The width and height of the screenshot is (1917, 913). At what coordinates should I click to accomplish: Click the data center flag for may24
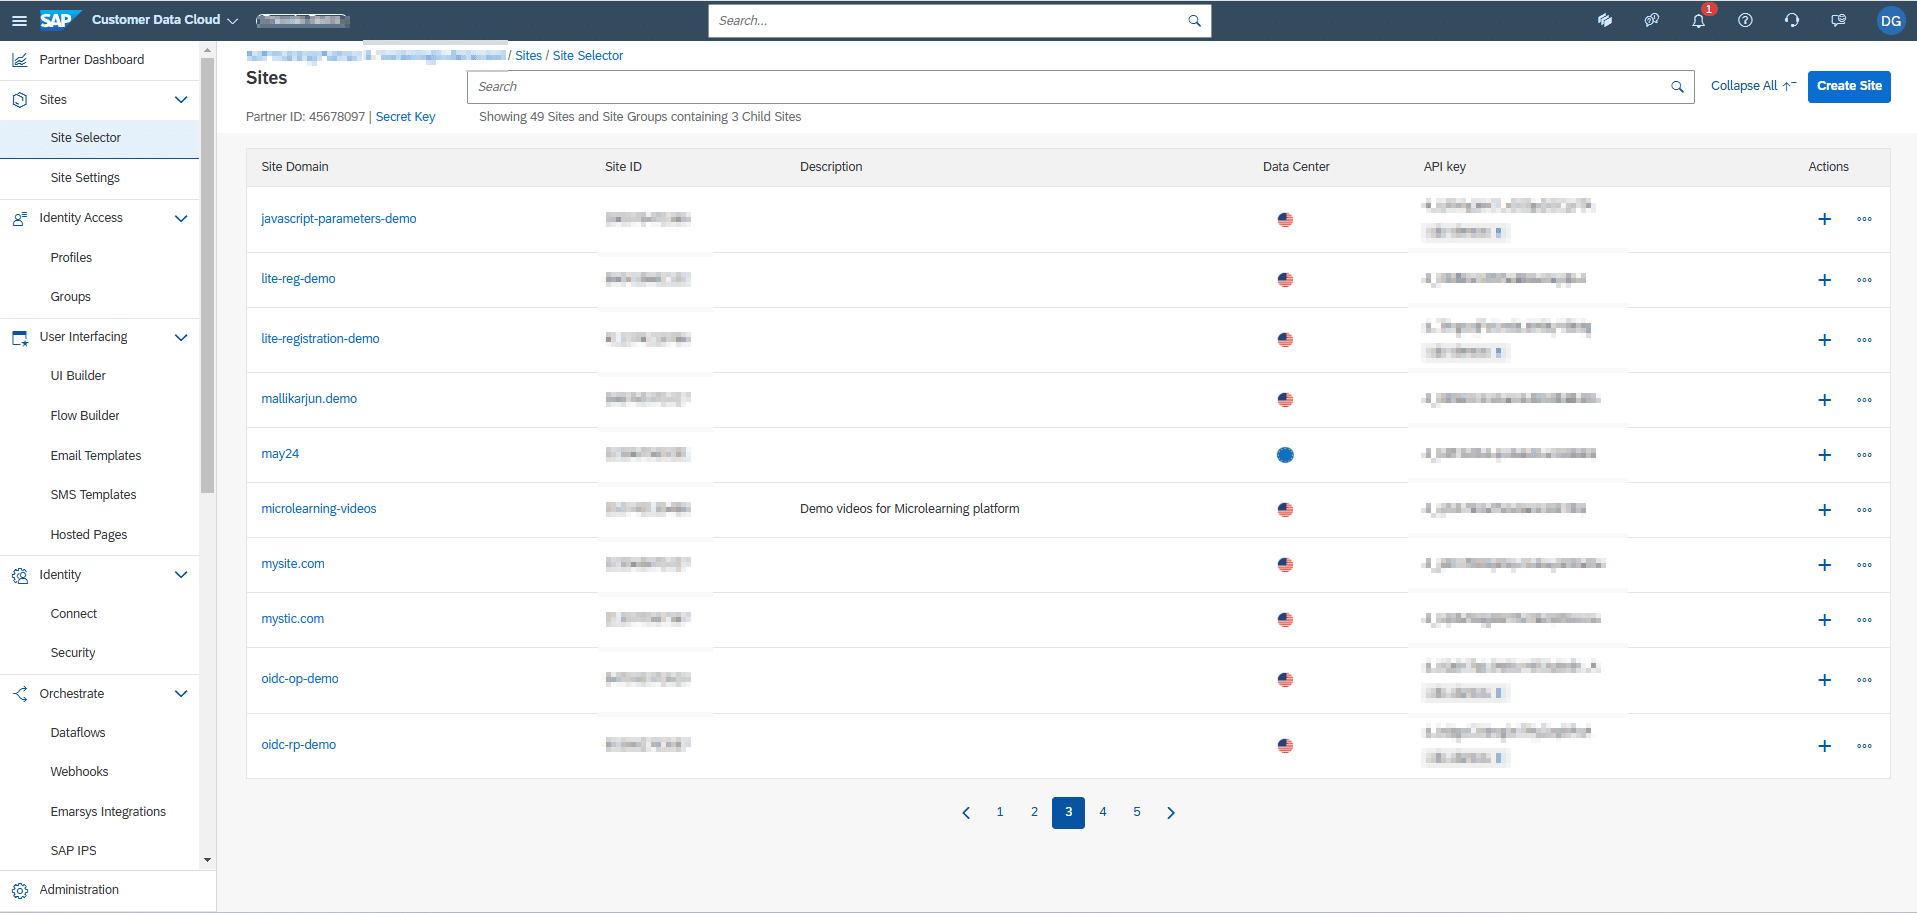tap(1285, 455)
